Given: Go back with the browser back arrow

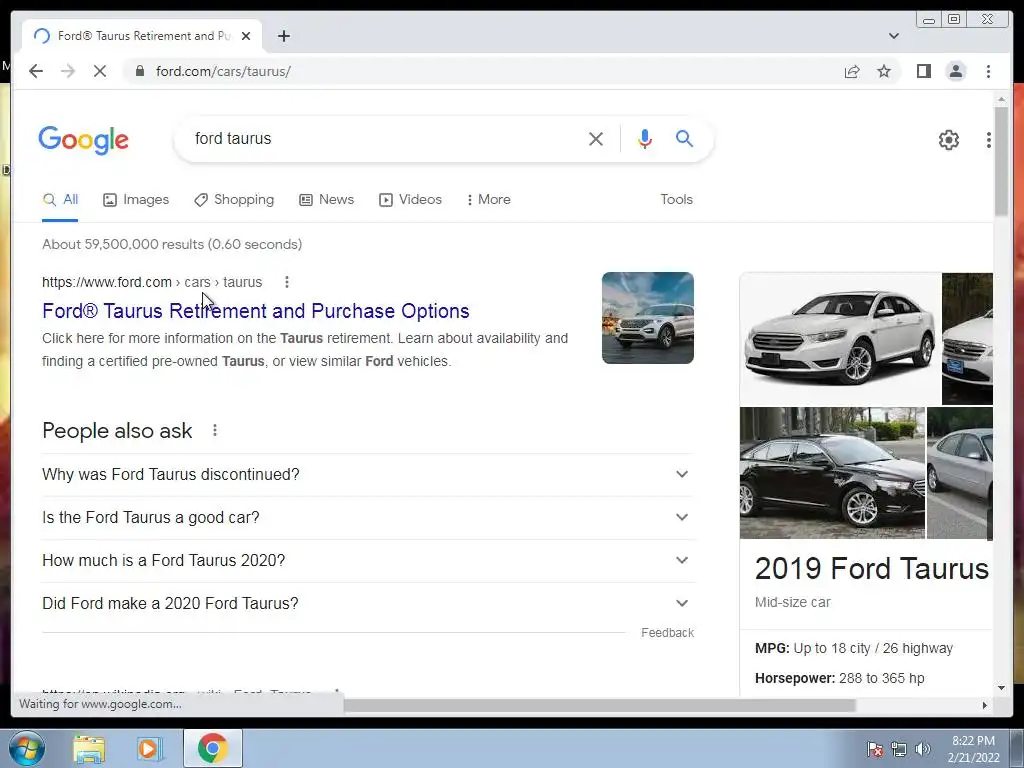Looking at the screenshot, I should point(36,71).
